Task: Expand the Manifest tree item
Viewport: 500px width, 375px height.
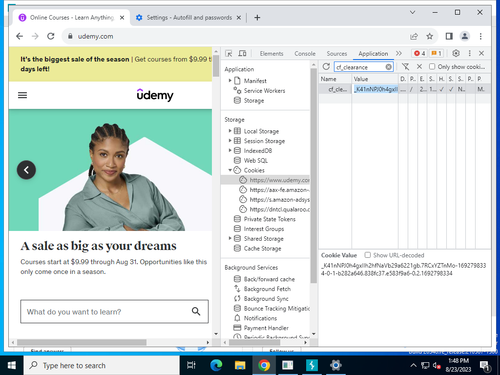Action: (230, 80)
